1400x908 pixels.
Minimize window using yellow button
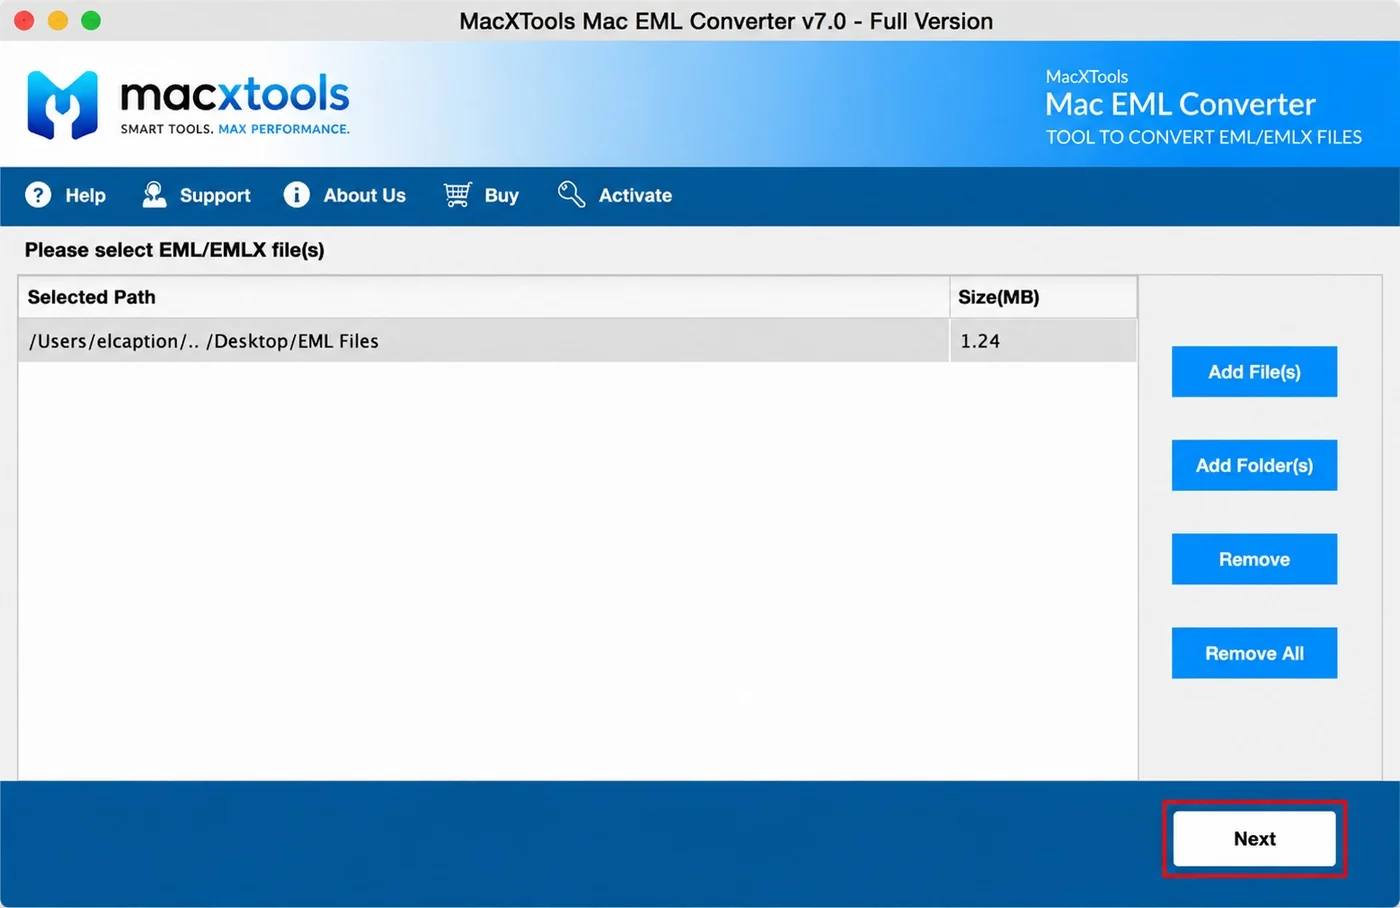point(58,20)
